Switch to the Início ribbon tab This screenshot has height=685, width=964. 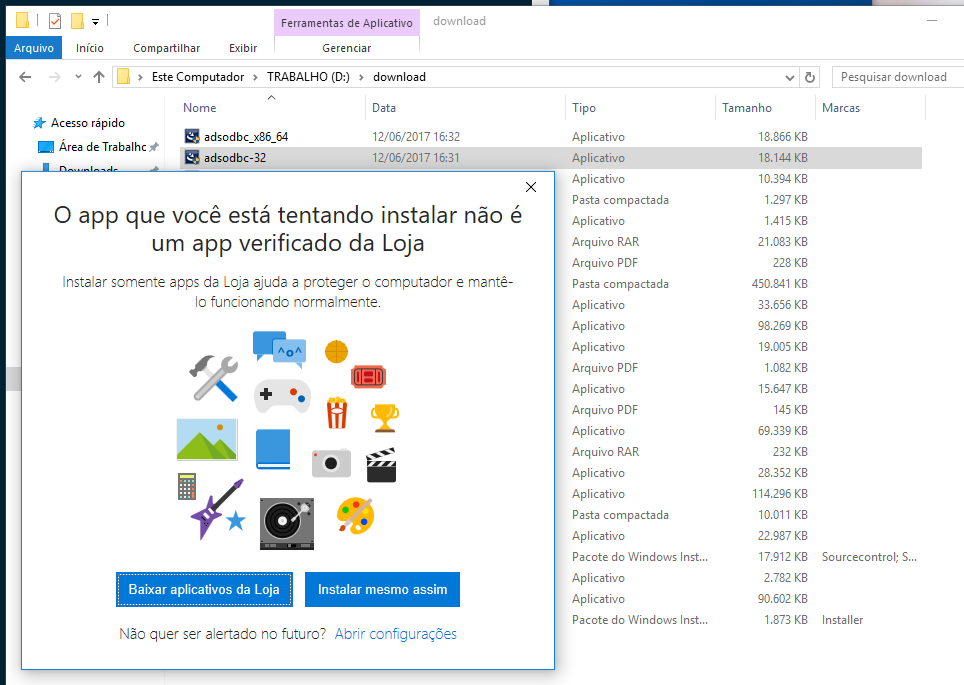click(90, 48)
